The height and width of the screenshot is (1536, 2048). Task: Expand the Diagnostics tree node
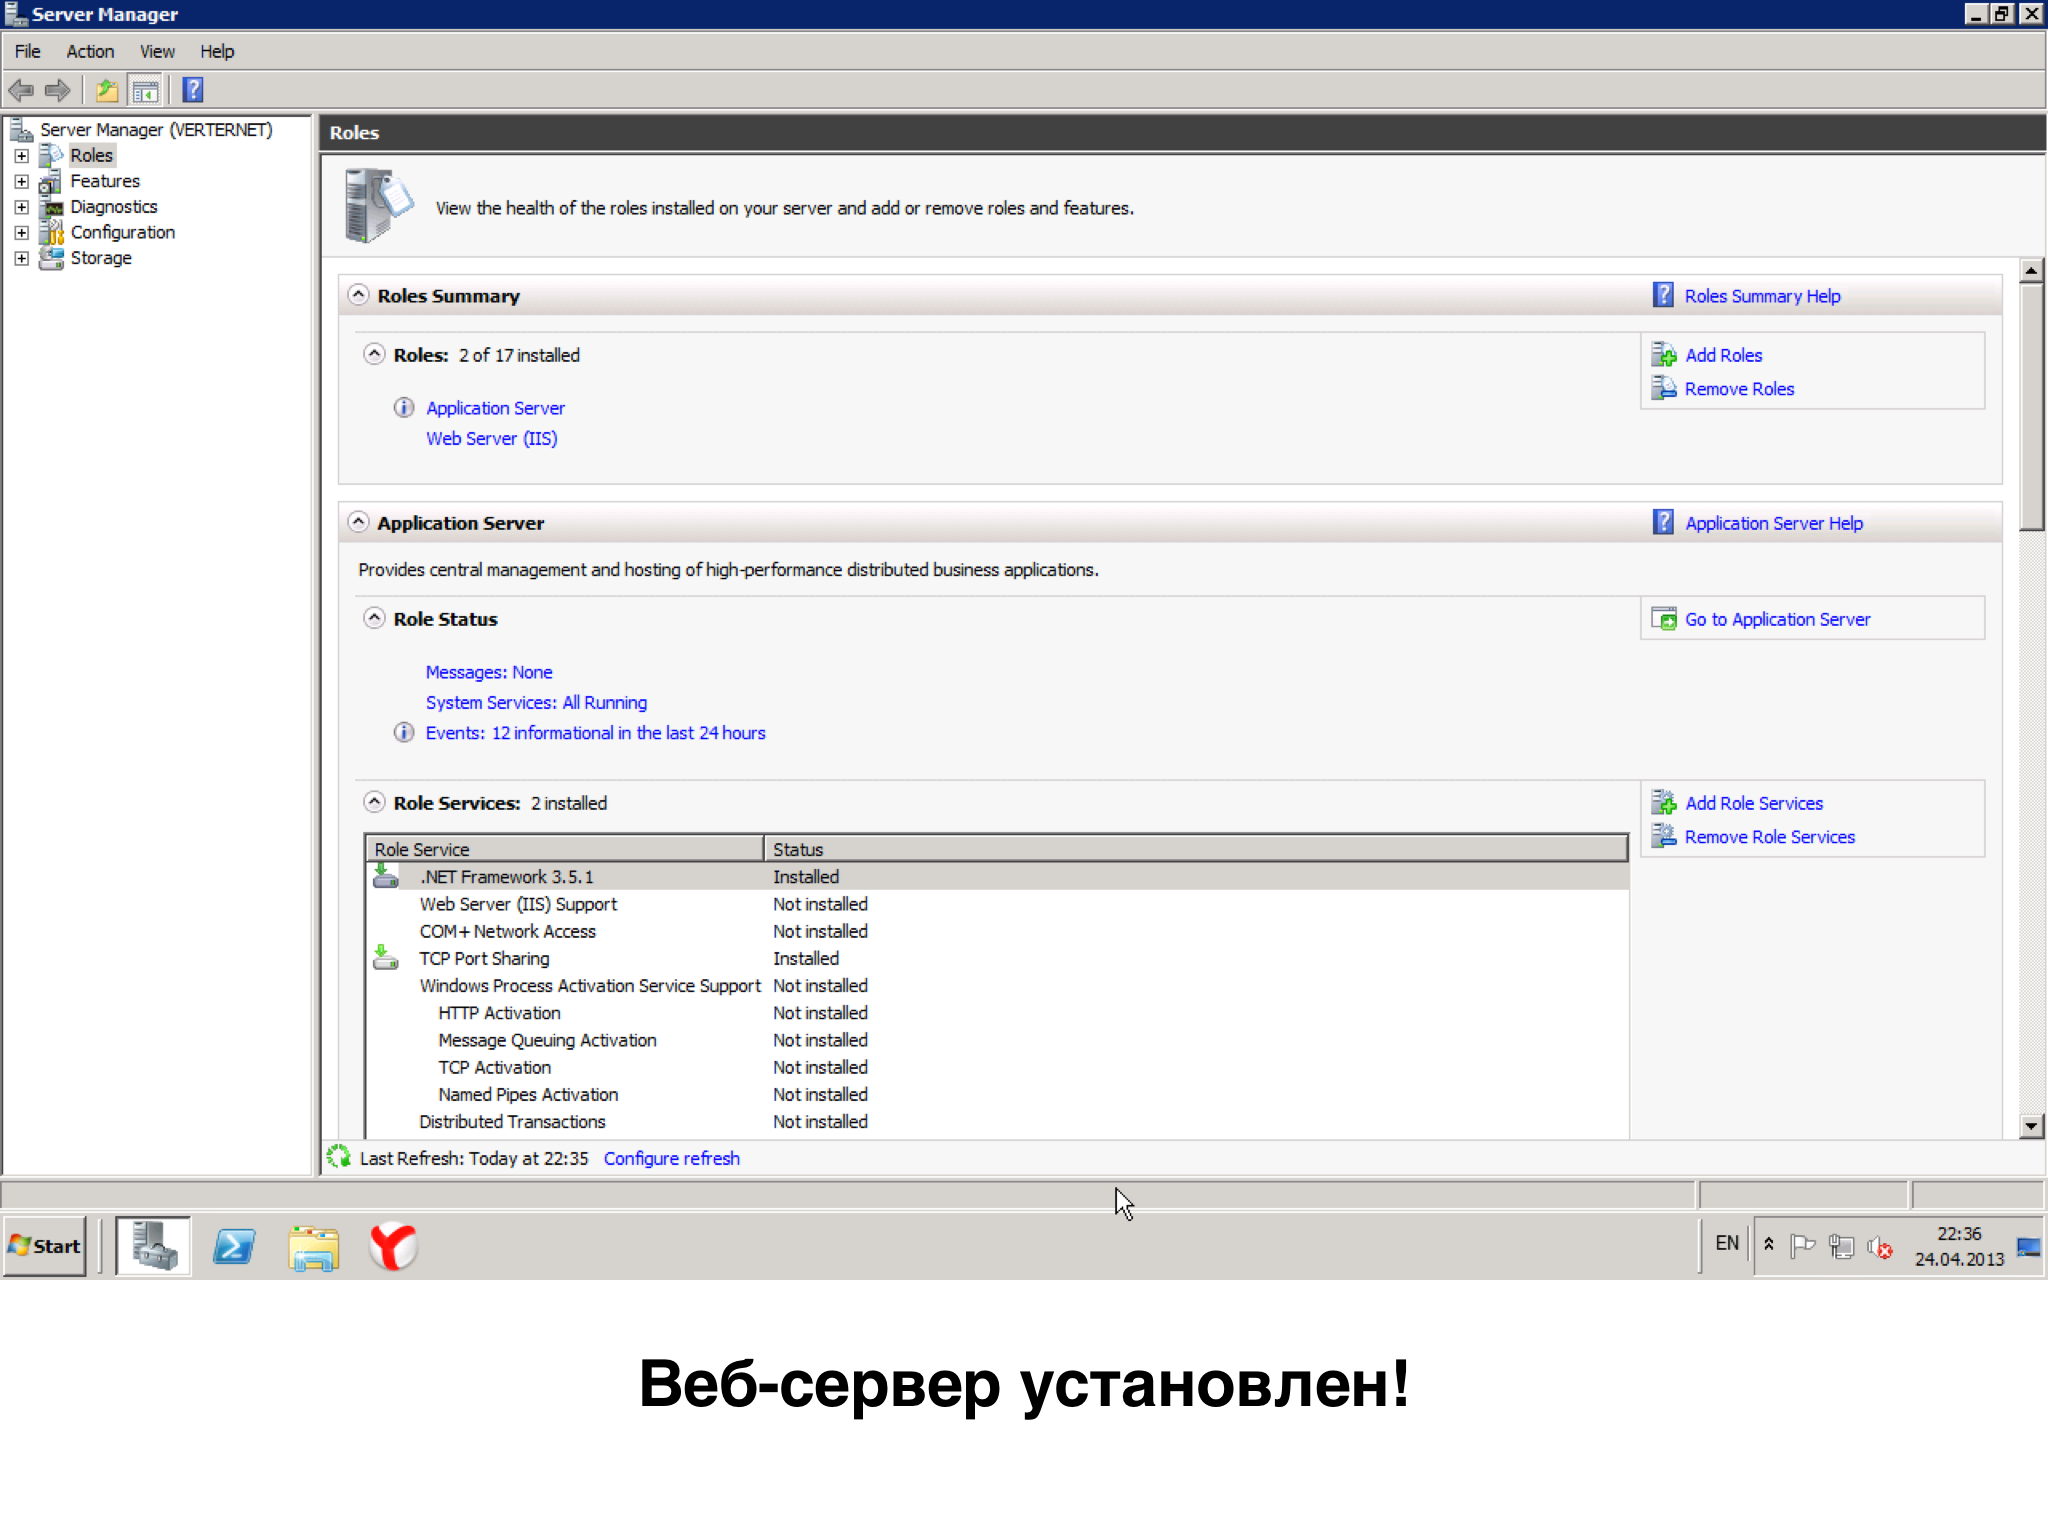coord(22,207)
